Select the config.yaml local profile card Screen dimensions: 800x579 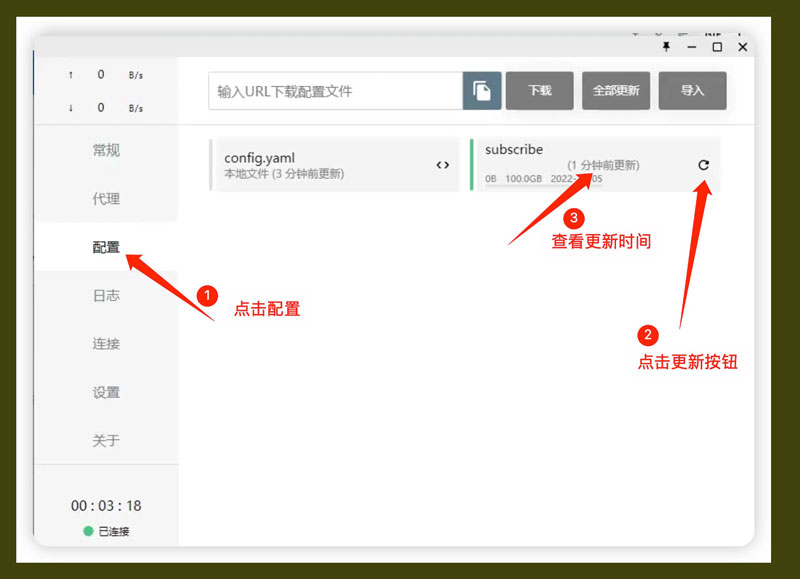(x=320, y=165)
